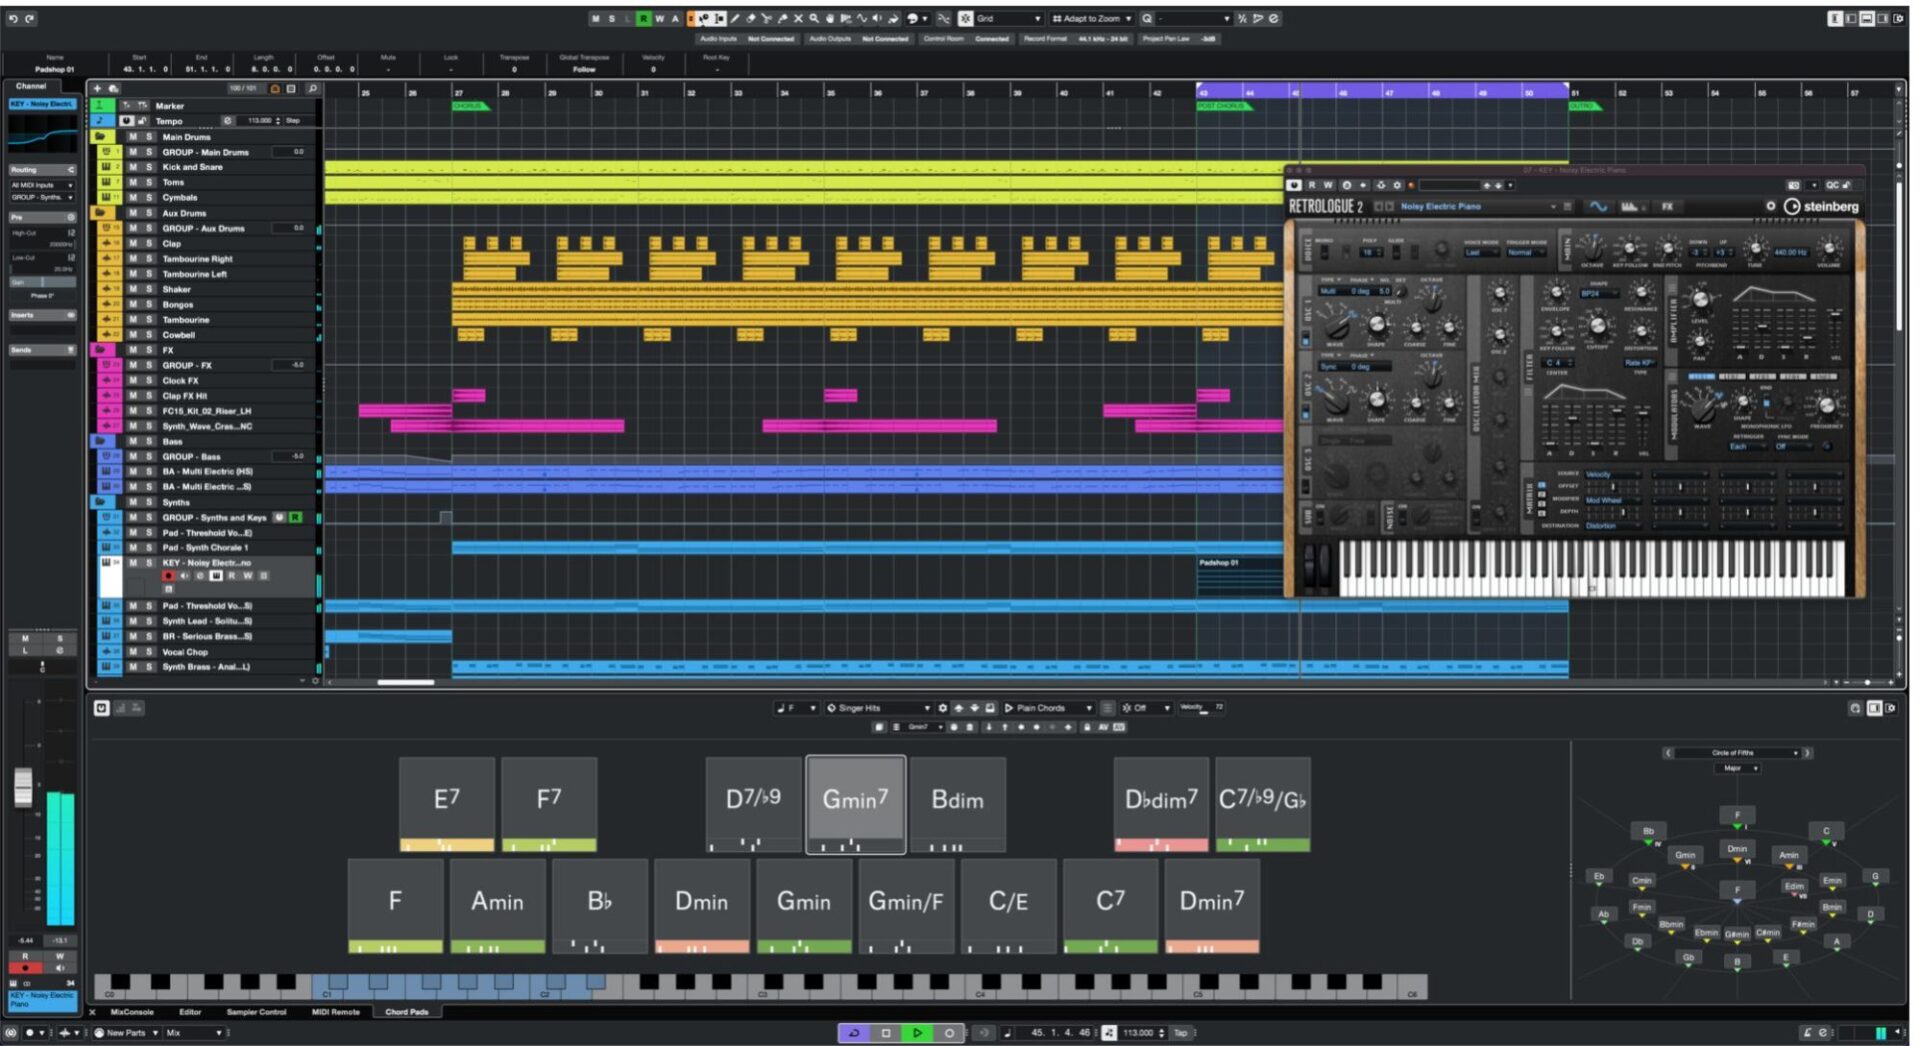This screenshot has height=1046, width=1920.
Task: Solo the Toms track
Action: tap(149, 182)
